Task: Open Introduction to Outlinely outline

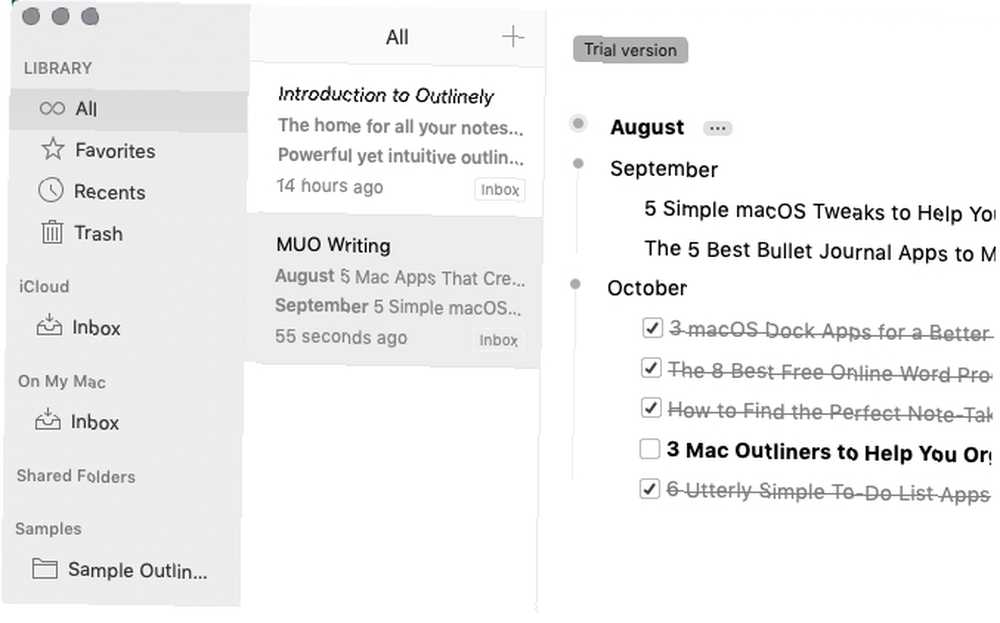Action: [396, 139]
